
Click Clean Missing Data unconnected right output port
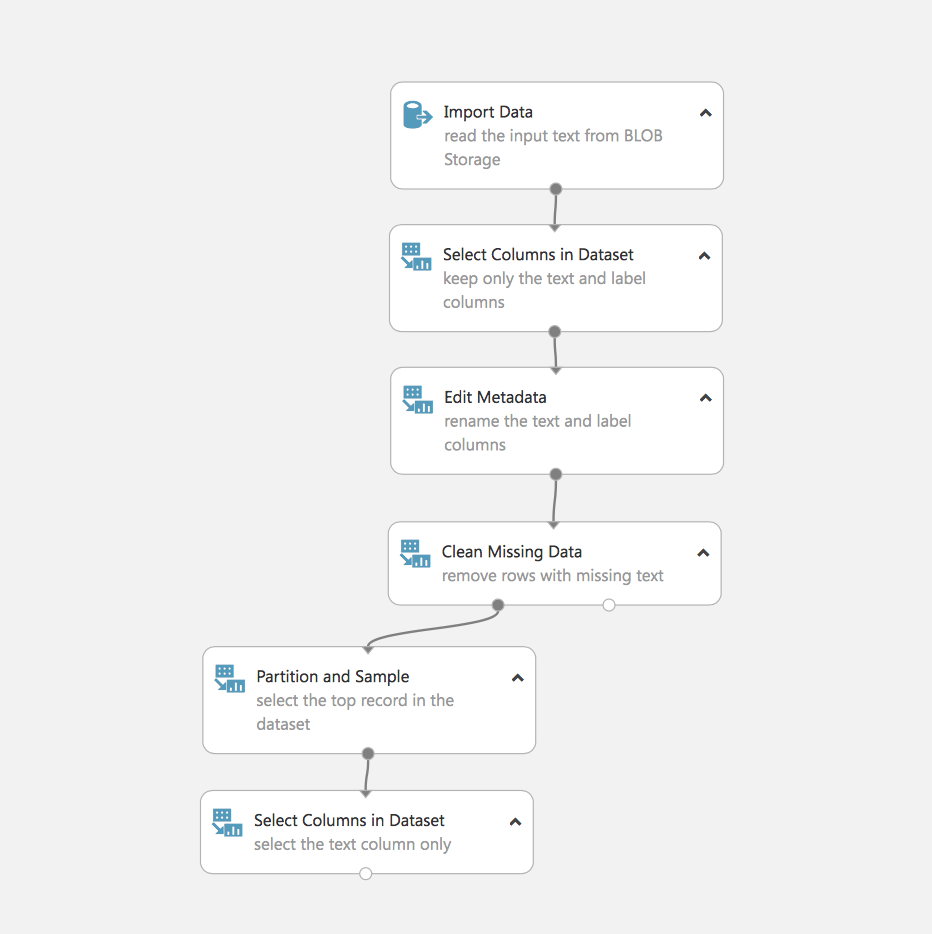coord(609,605)
